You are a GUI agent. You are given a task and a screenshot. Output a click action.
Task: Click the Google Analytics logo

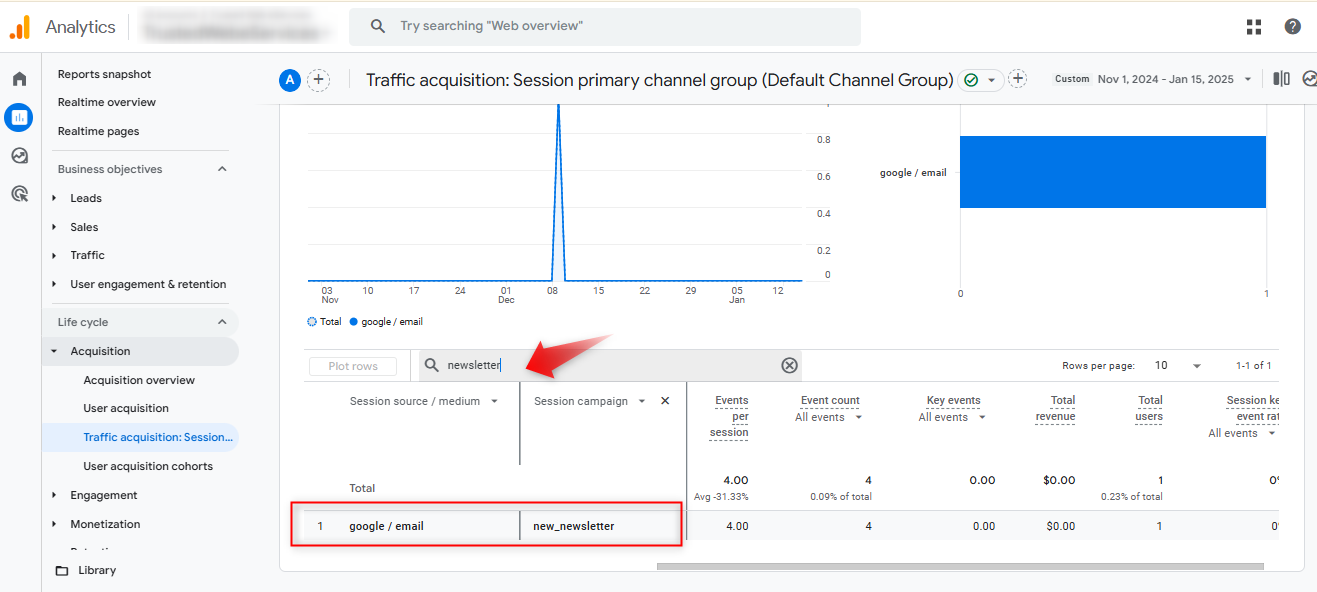(x=20, y=27)
